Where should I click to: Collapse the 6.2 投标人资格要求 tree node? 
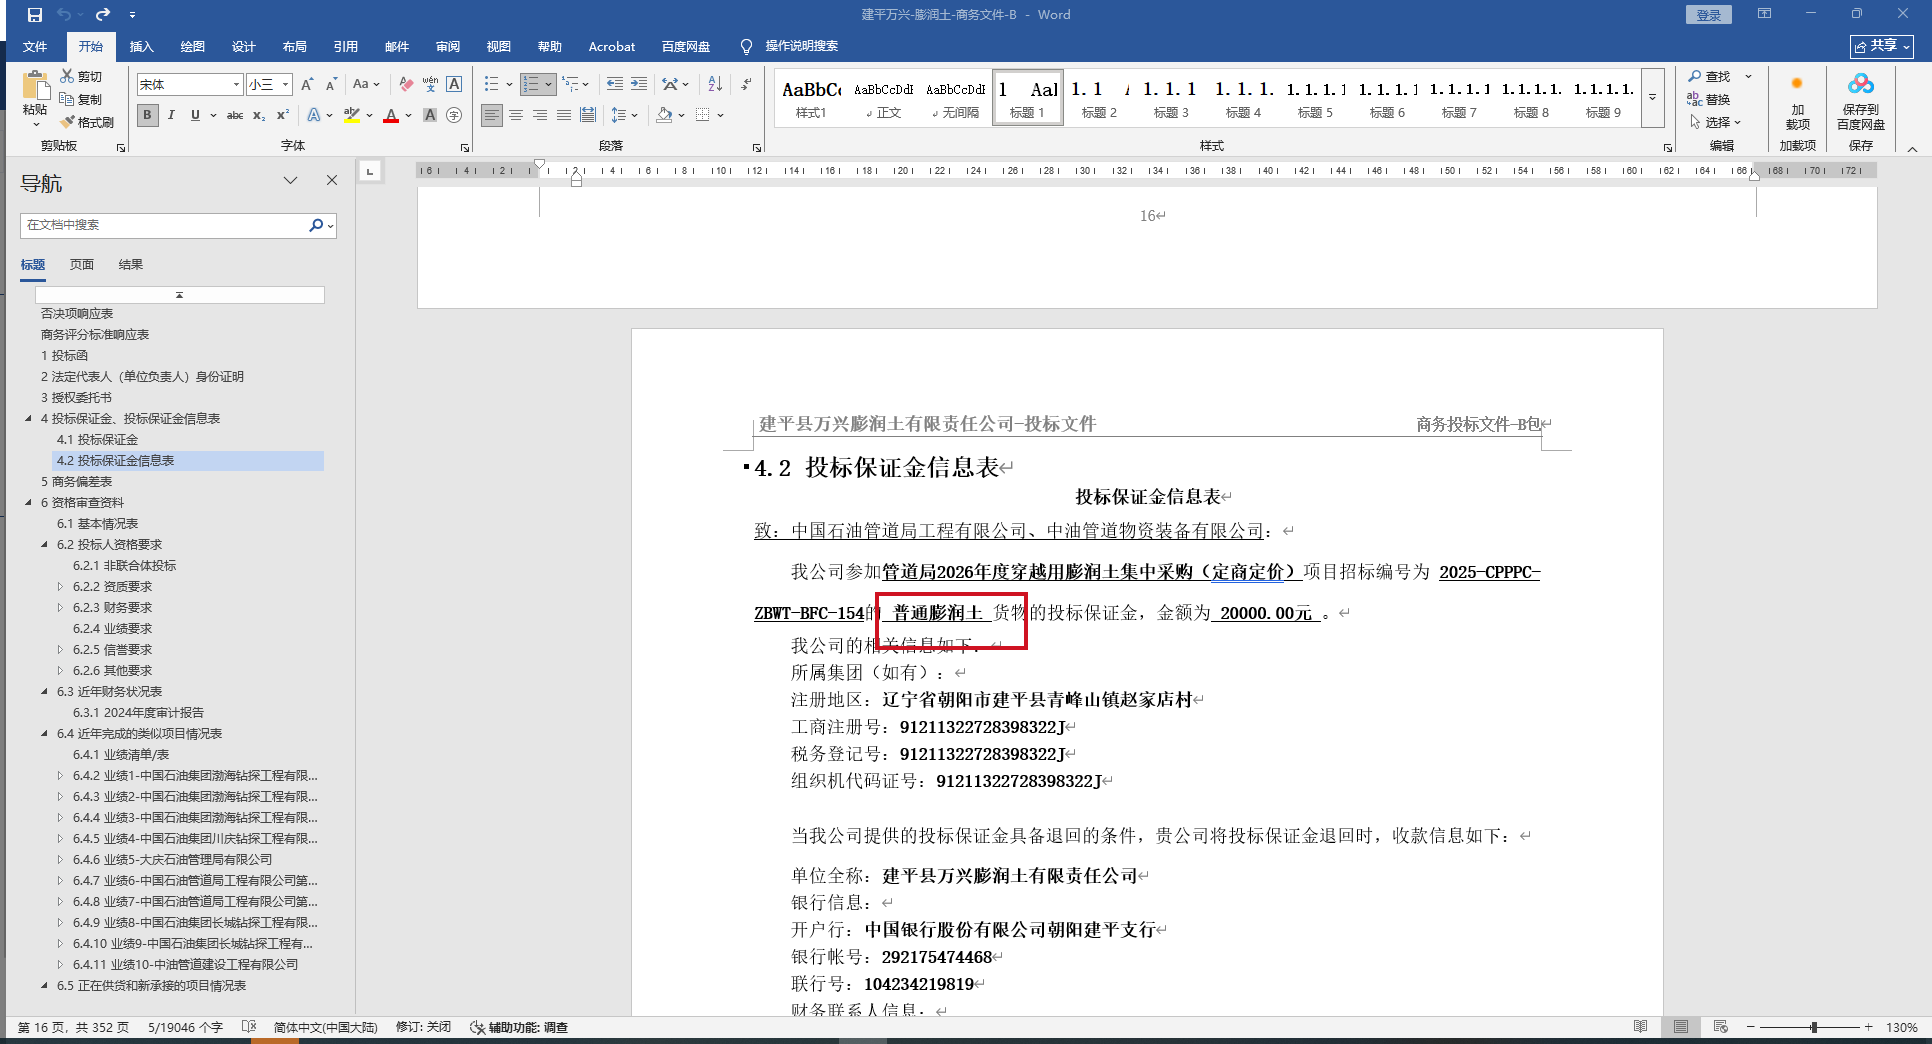(x=45, y=545)
